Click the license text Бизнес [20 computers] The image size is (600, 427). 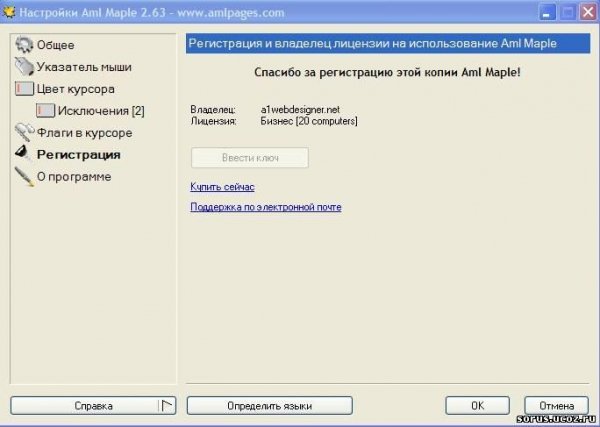[x=309, y=121]
